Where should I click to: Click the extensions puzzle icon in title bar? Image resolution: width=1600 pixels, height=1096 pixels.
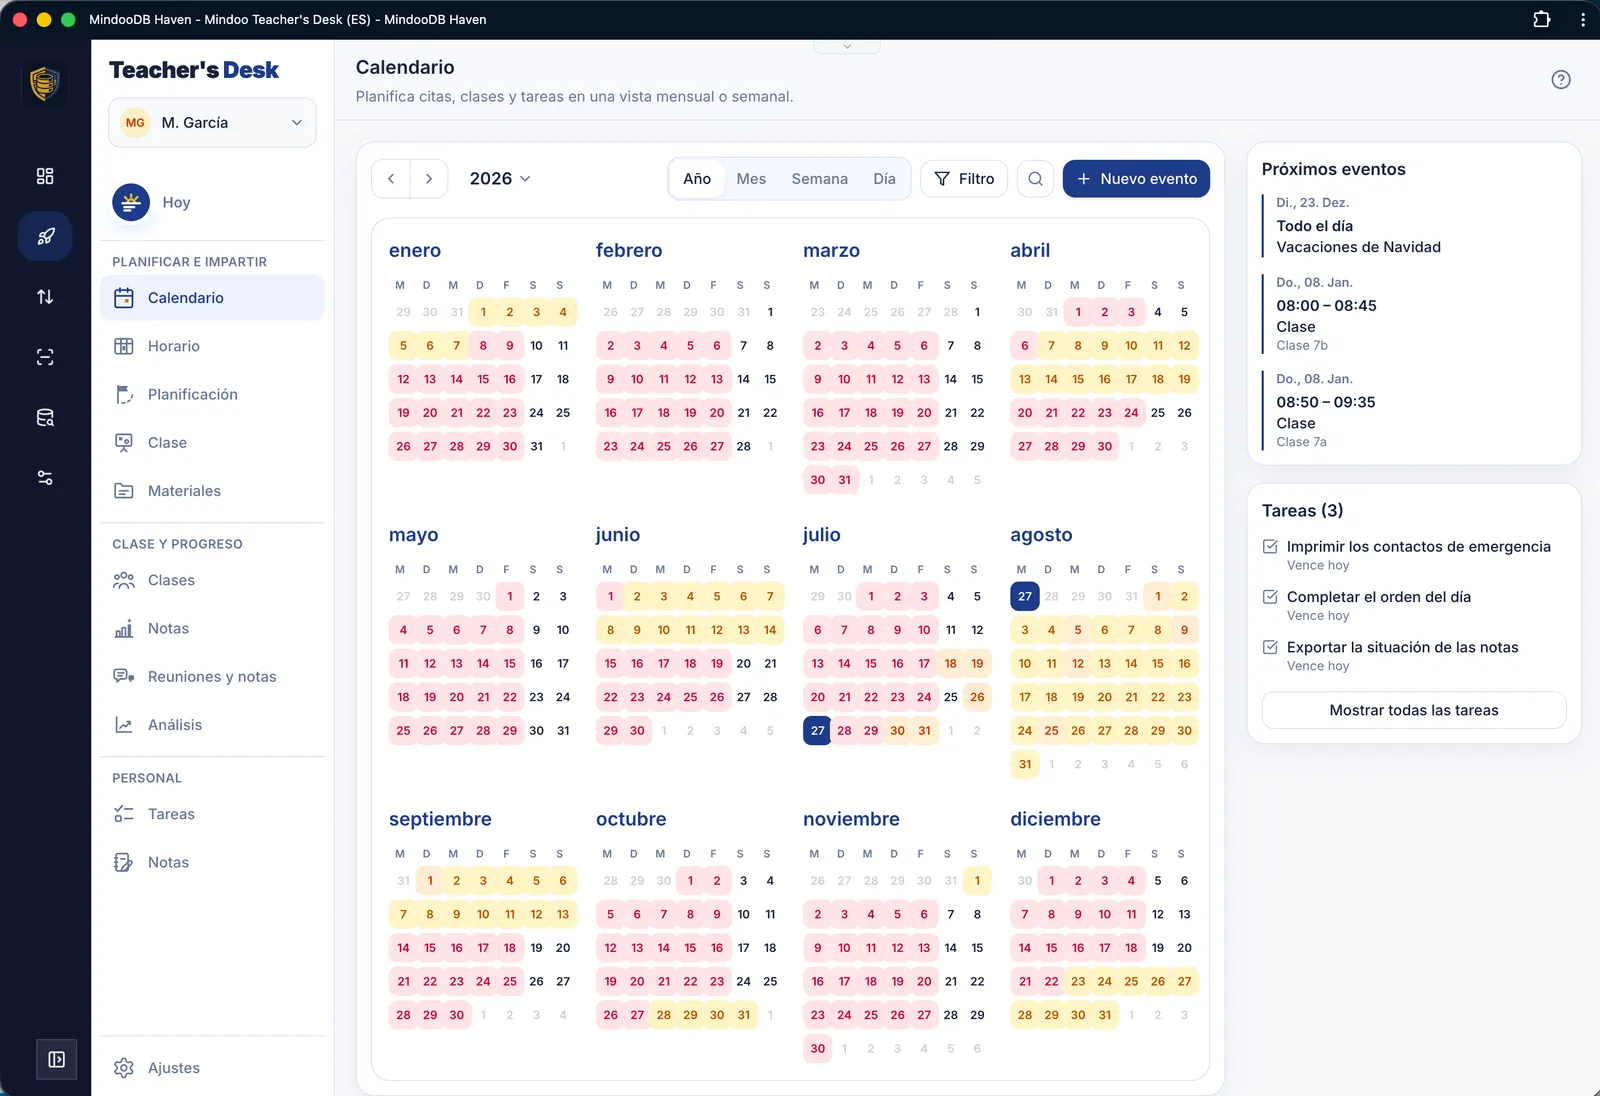(1541, 19)
